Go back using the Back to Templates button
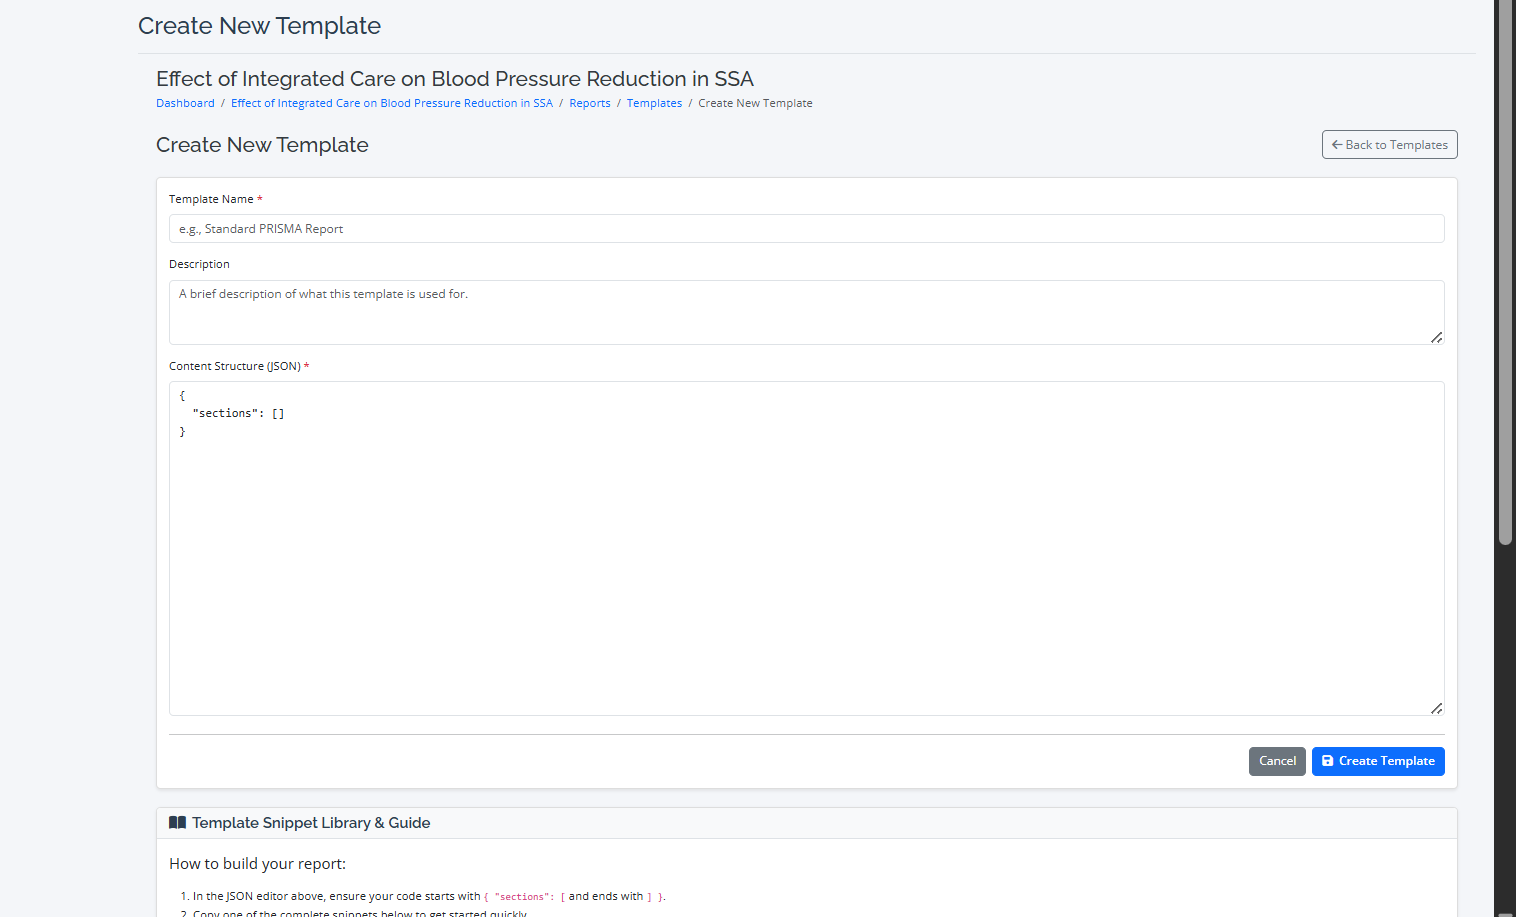Image resolution: width=1516 pixels, height=917 pixels. tap(1389, 145)
